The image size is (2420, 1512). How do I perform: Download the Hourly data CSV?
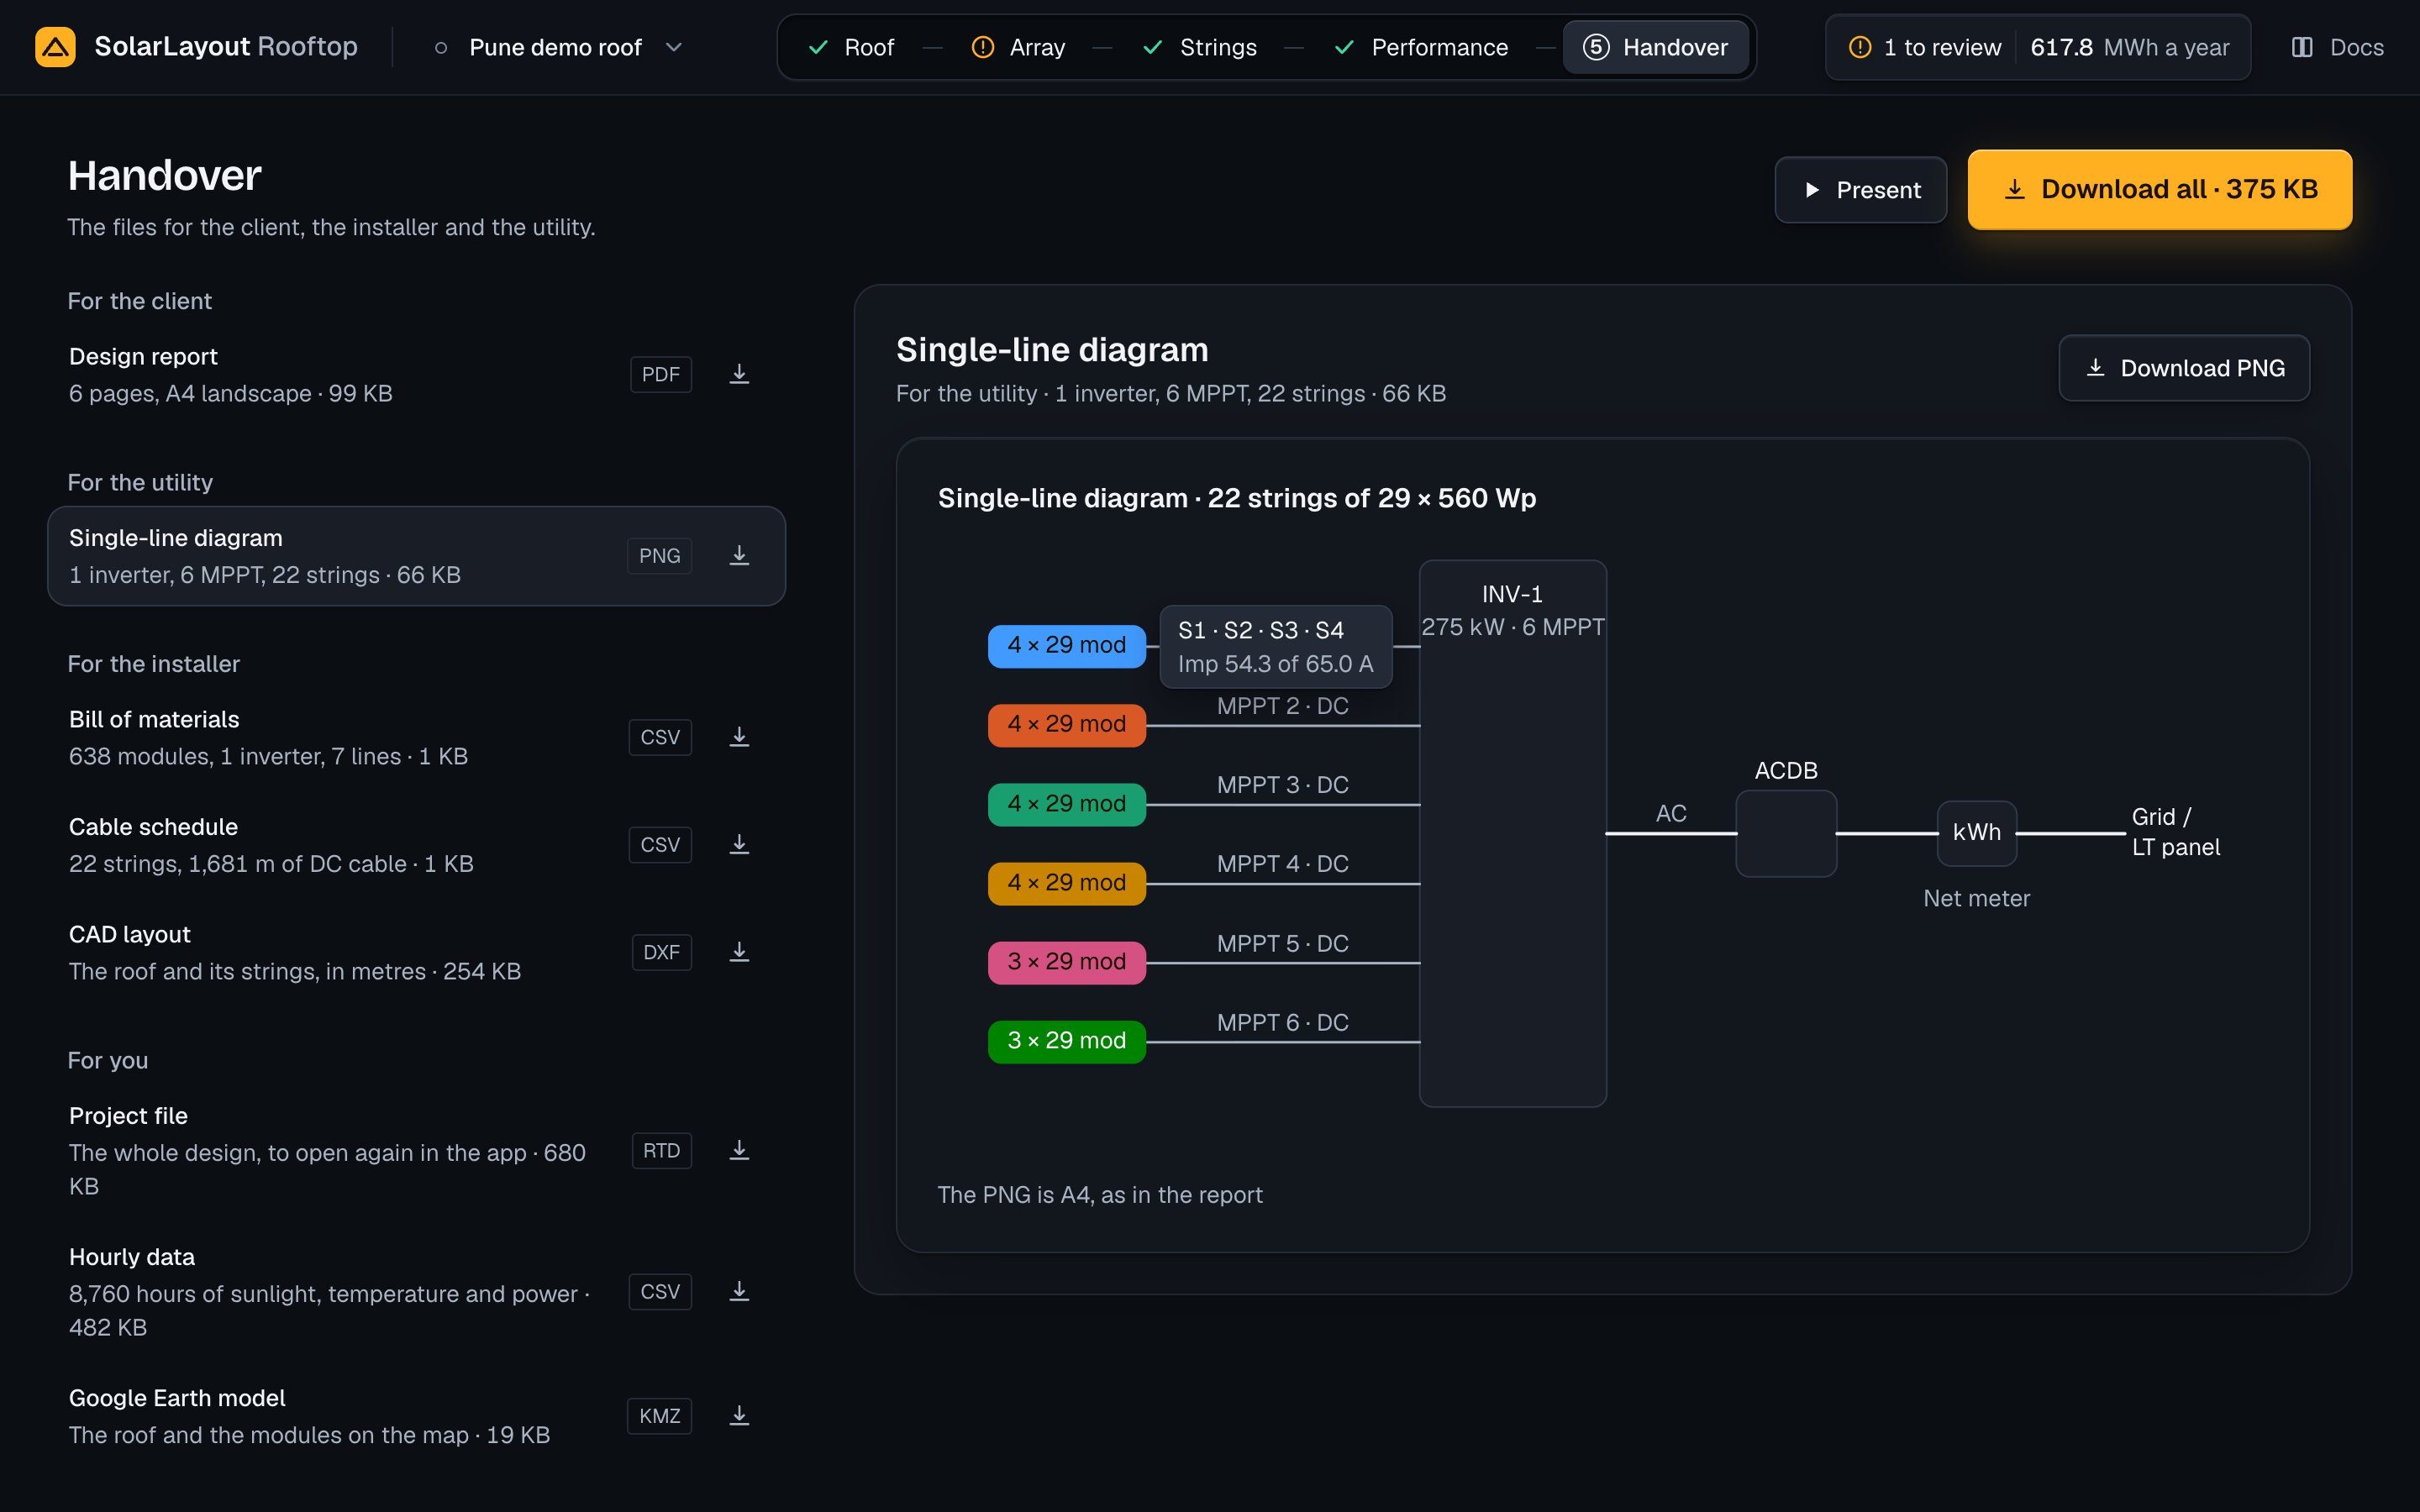739,1292
